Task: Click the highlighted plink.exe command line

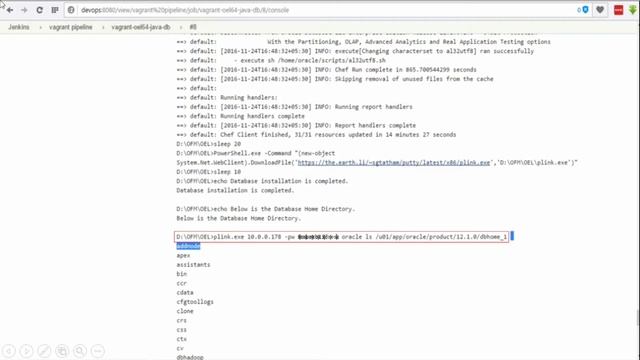Action: tap(342, 237)
